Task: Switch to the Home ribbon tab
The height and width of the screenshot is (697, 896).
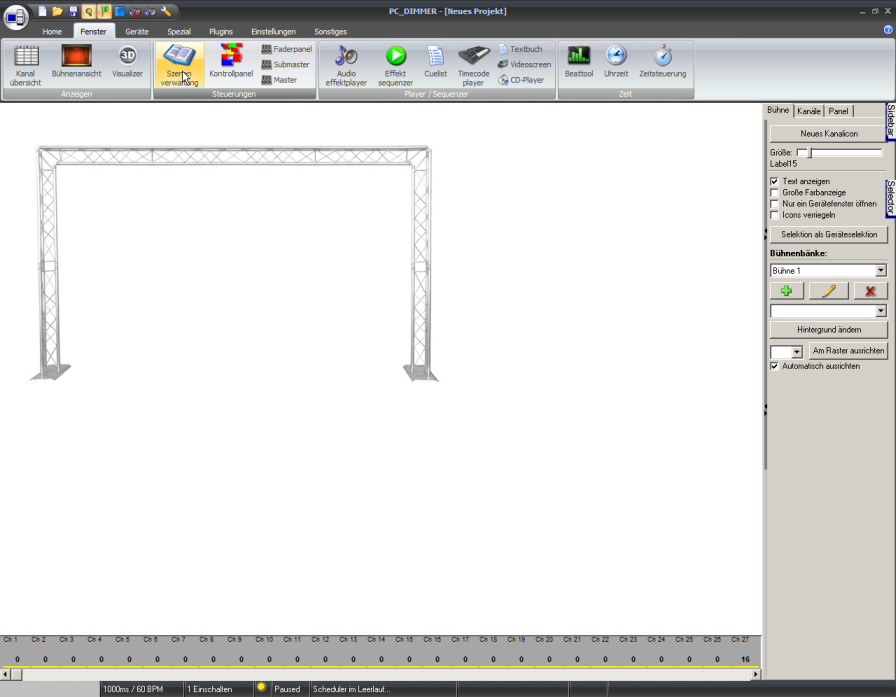Action: pos(52,31)
